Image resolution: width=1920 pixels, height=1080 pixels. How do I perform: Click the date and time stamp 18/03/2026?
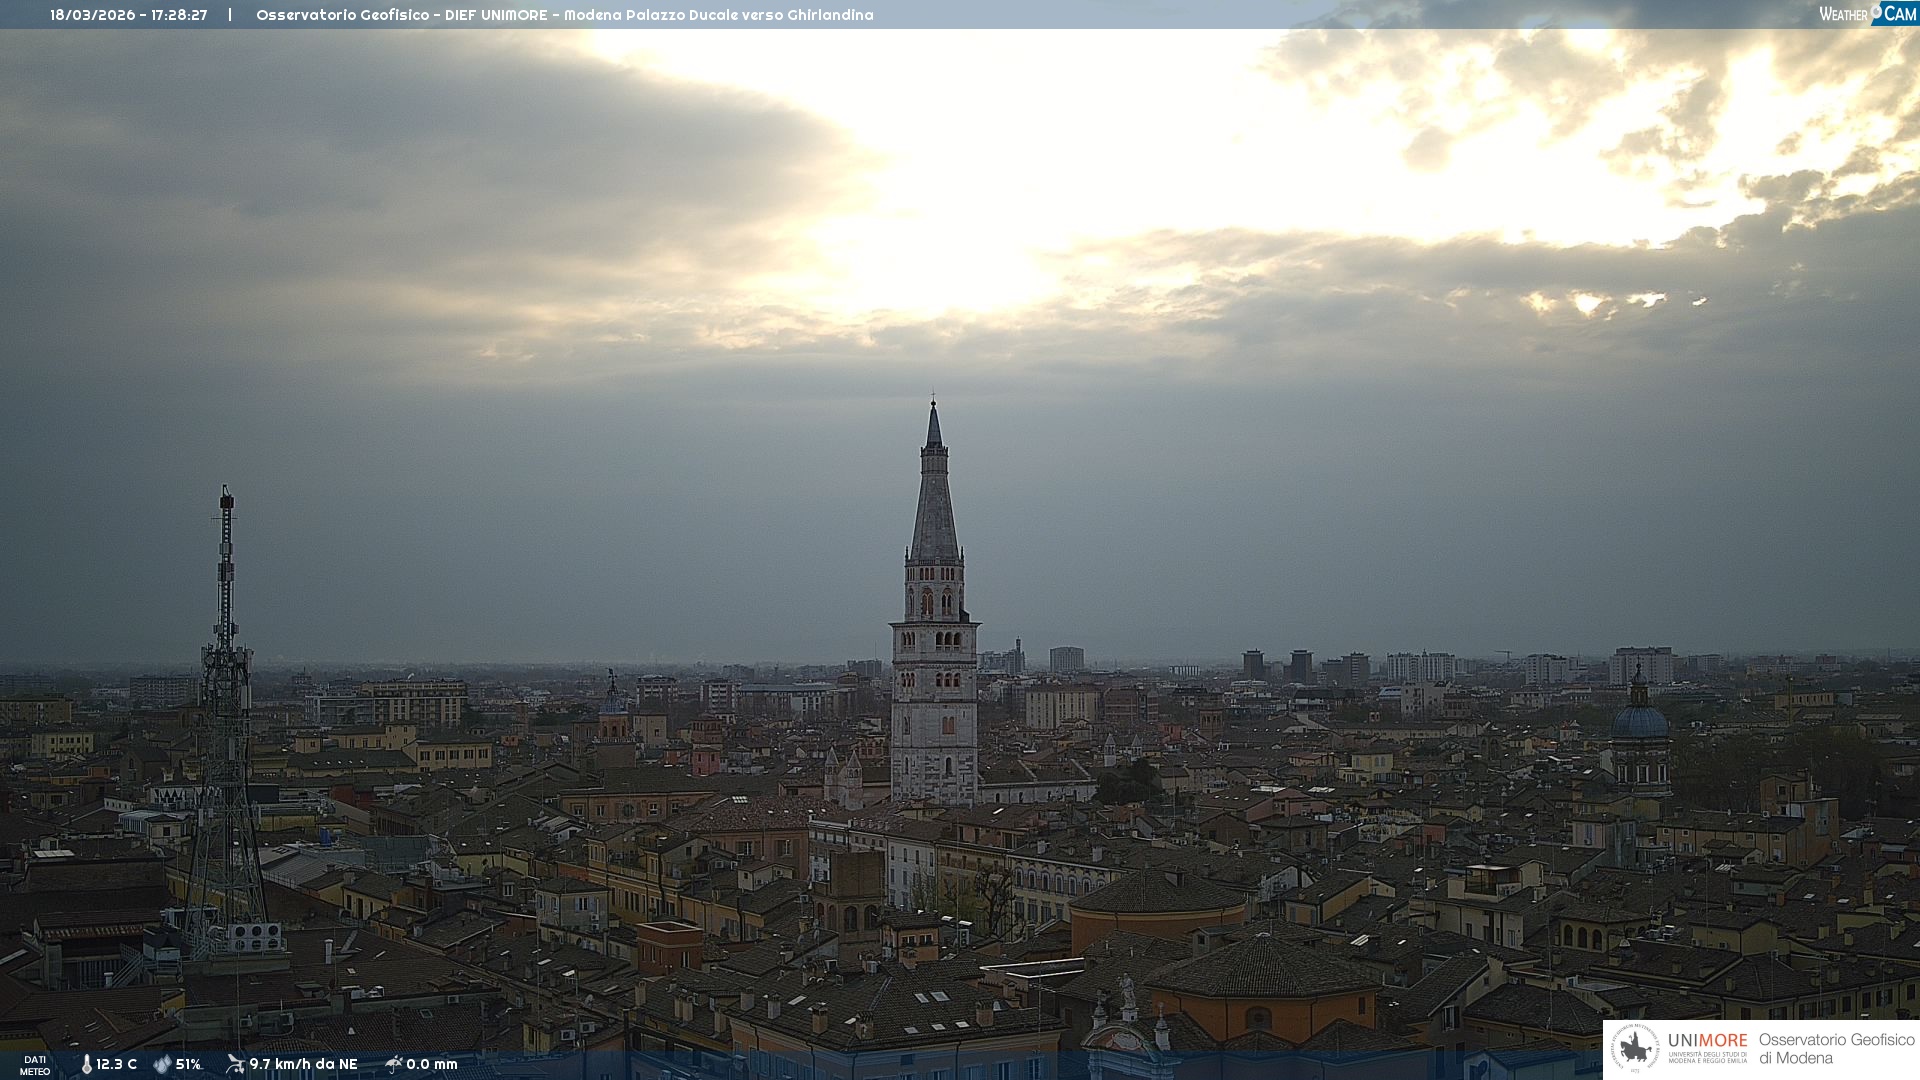128,15
